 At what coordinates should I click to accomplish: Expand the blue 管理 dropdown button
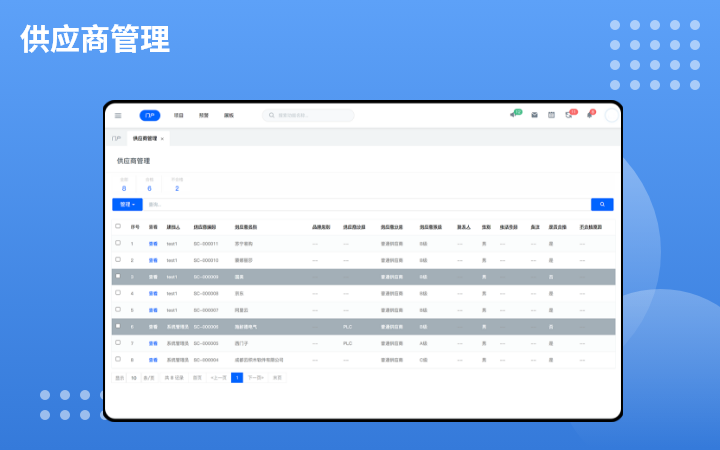pos(126,204)
